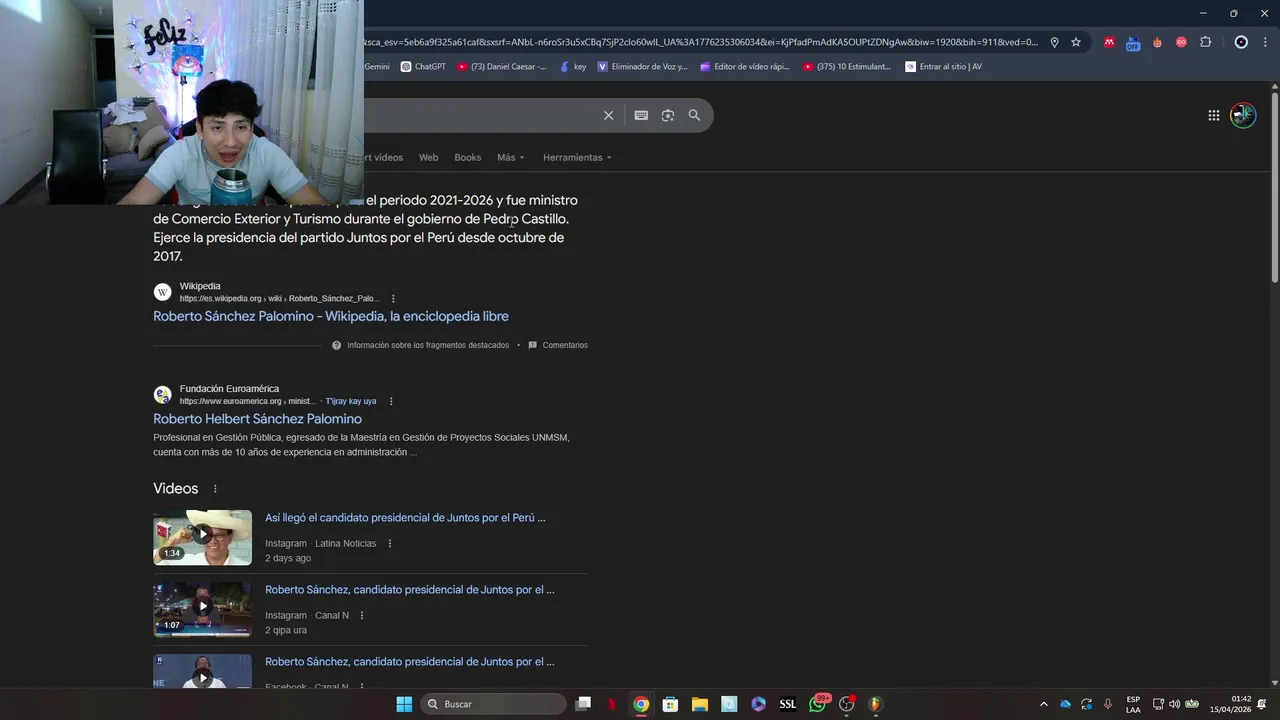Click the microphone icon in system tray
The image size is (1280, 720).
[1107, 704]
